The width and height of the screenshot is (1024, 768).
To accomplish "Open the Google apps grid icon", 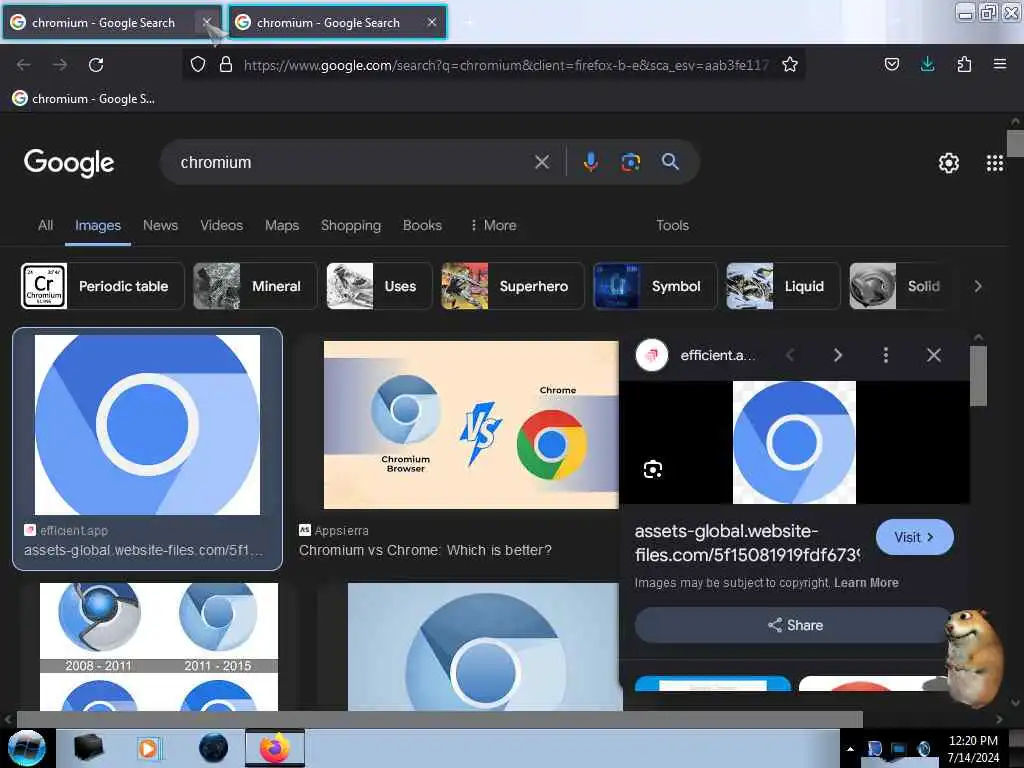I will (995, 163).
